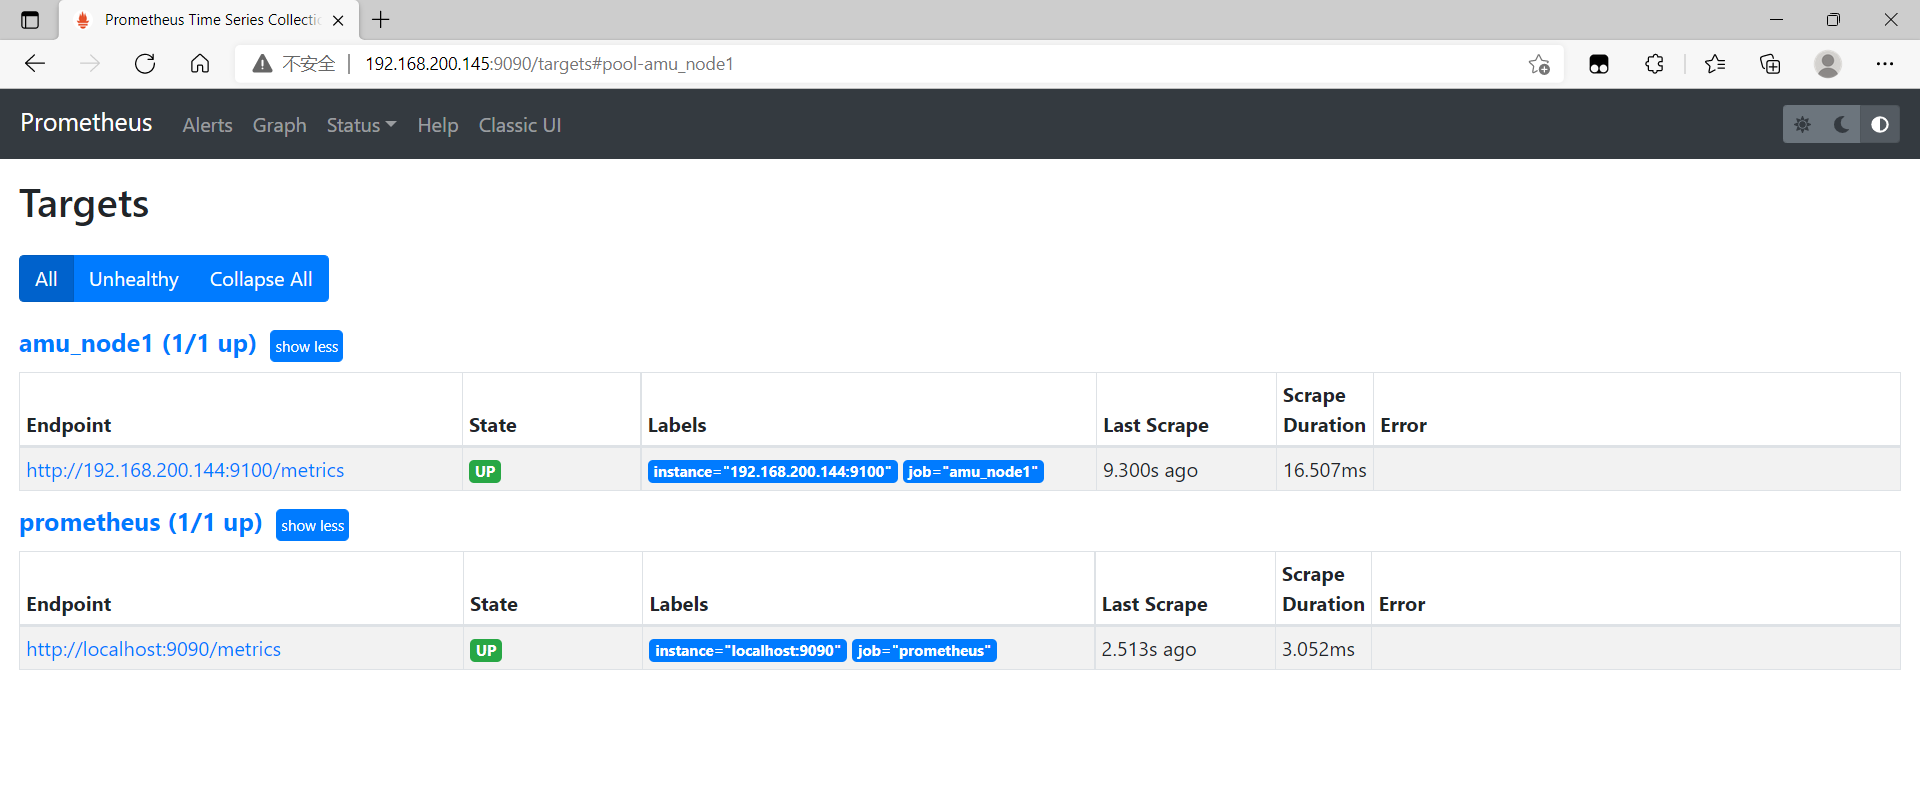Open the Graph page
The height and width of the screenshot is (810, 1920).
click(279, 125)
